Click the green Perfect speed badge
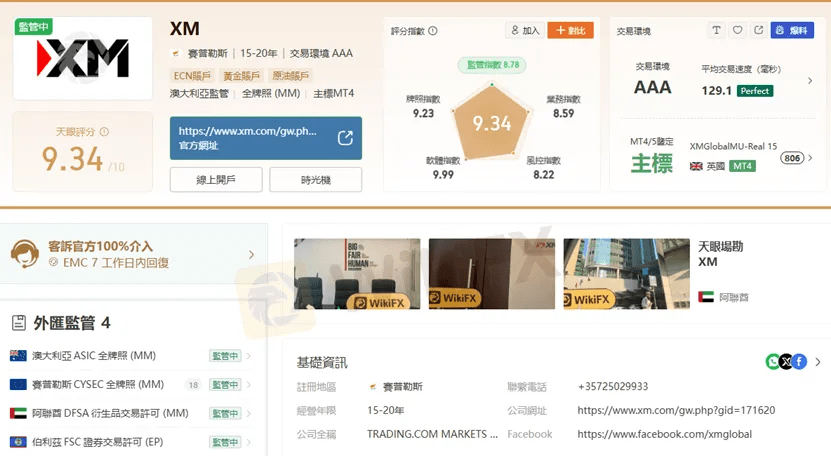The height and width of the screenshot is (456, 831). click(x=755, y=91)
